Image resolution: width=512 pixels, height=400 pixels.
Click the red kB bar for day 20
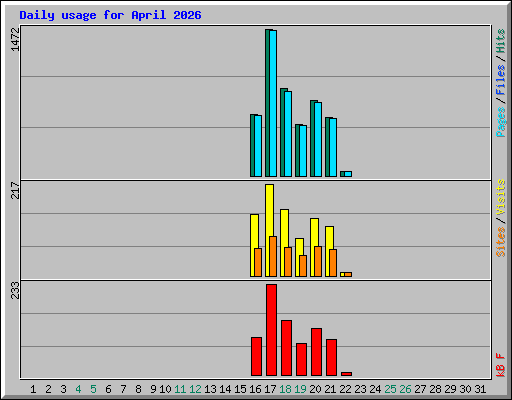[316, 352]
